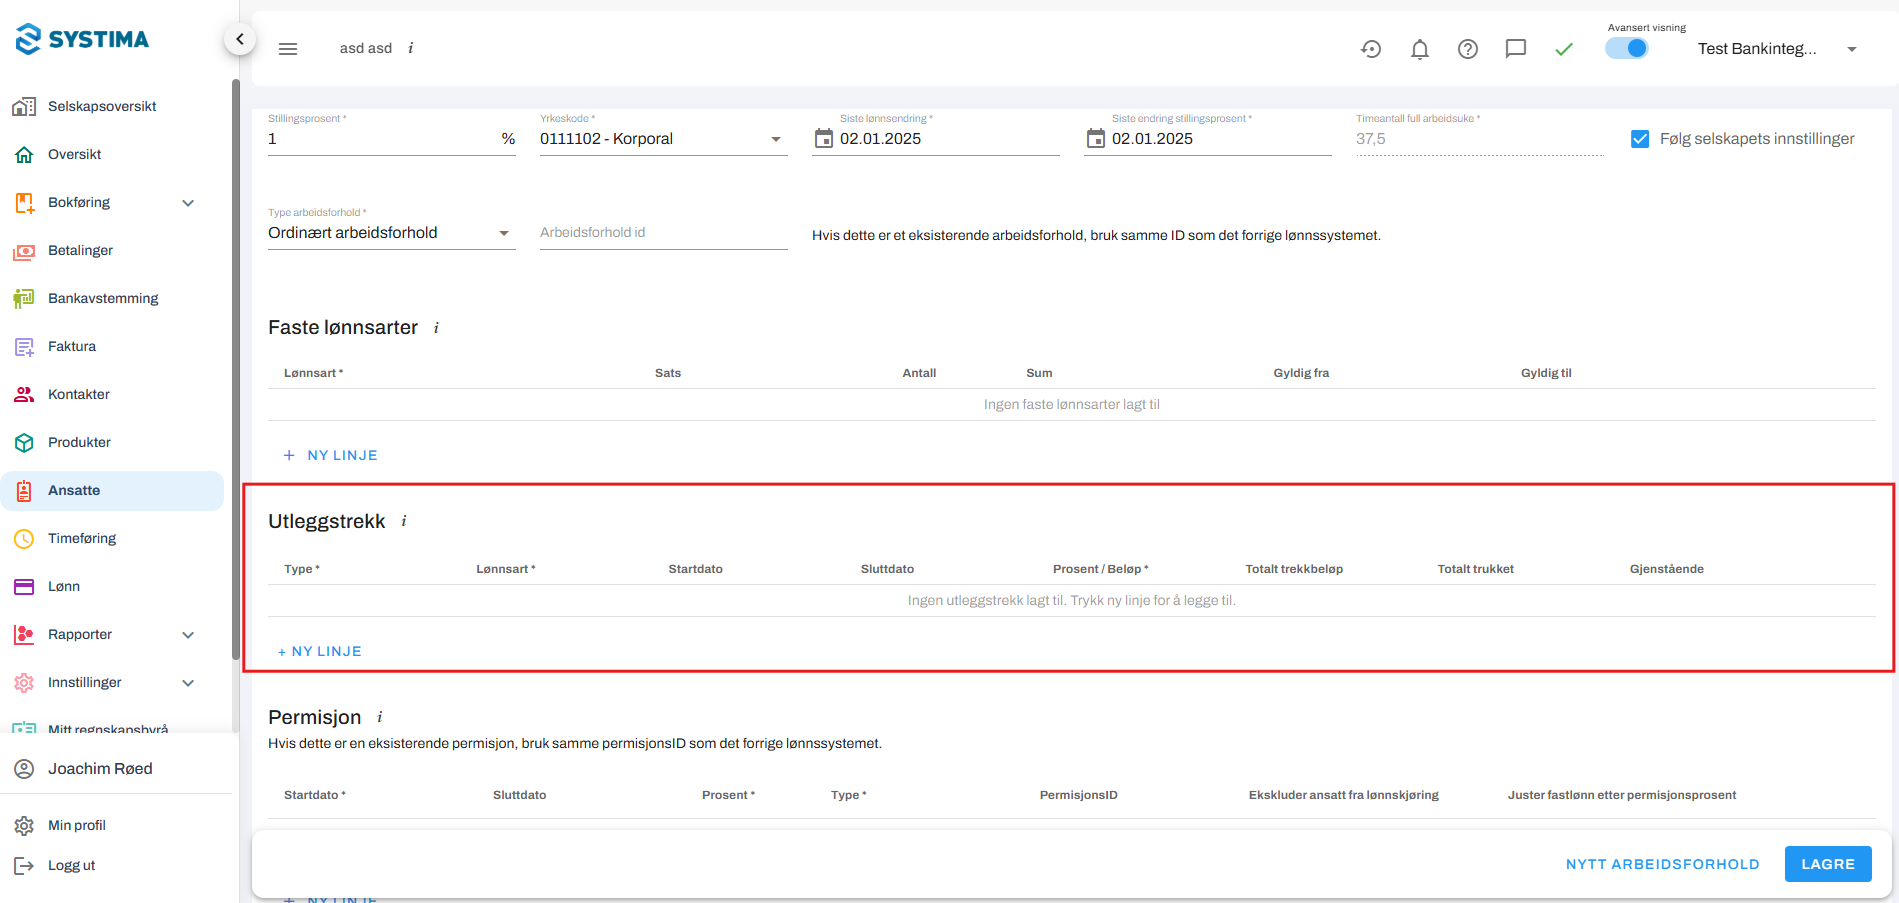1899x903 pixels.
Task: Open the hamburger menu icon
Action: [288, 49]
